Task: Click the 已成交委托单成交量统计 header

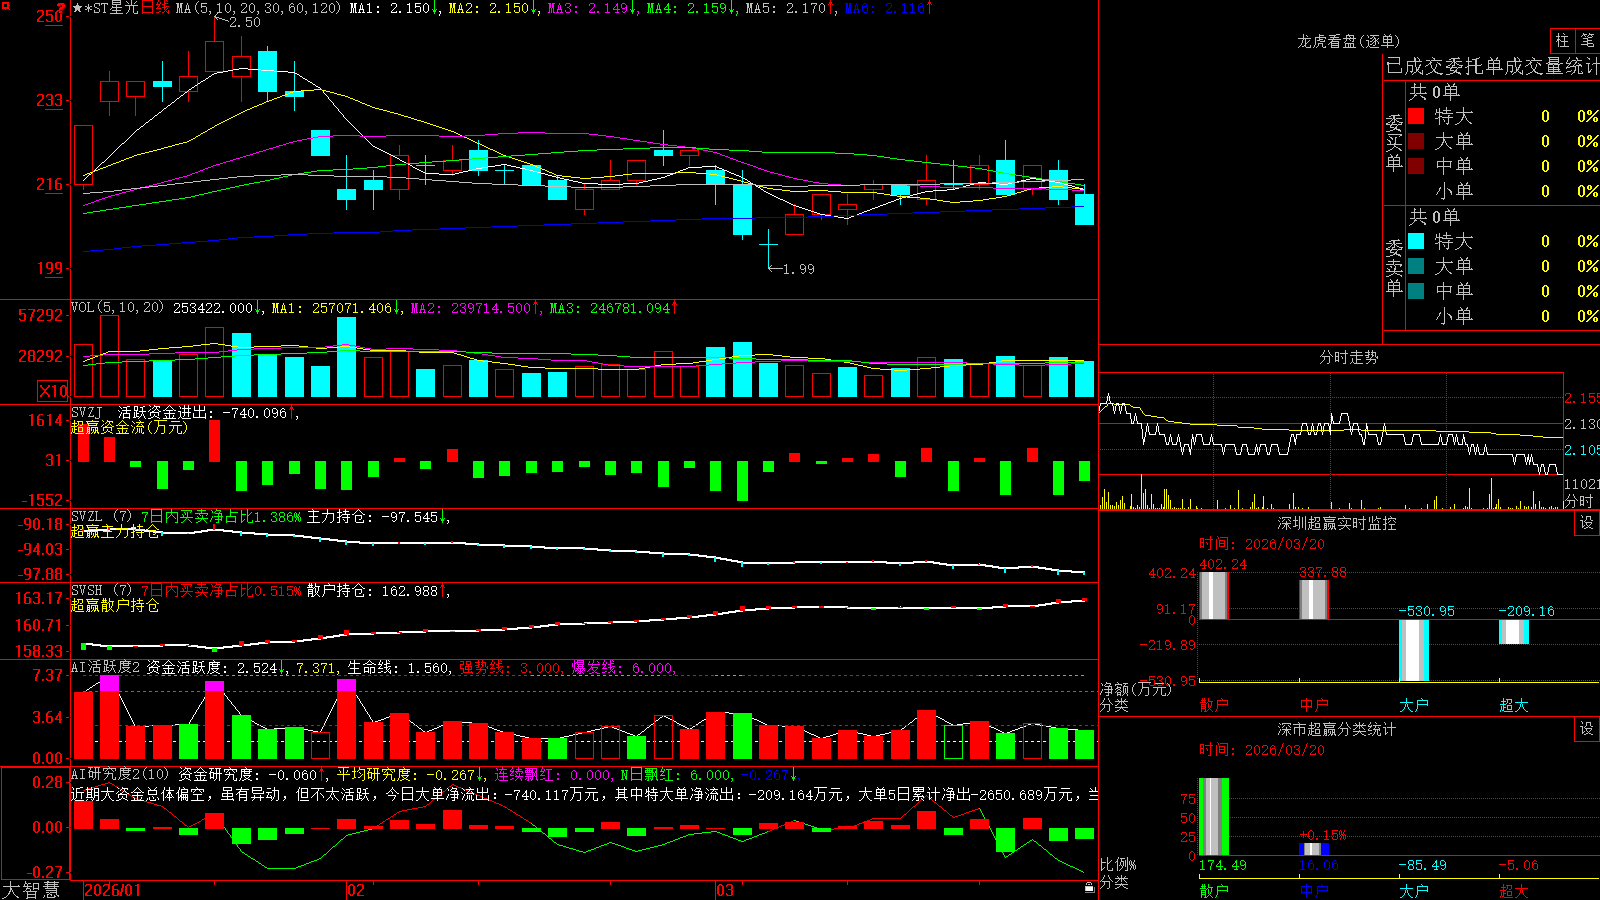Action: [1492, 66]
